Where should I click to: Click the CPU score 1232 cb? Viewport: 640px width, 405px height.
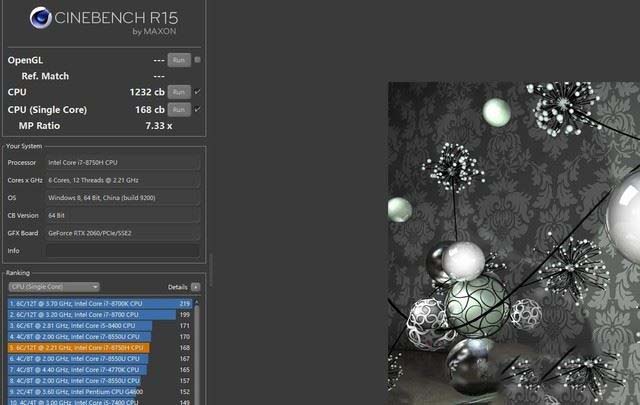click(x=147, y=92)
